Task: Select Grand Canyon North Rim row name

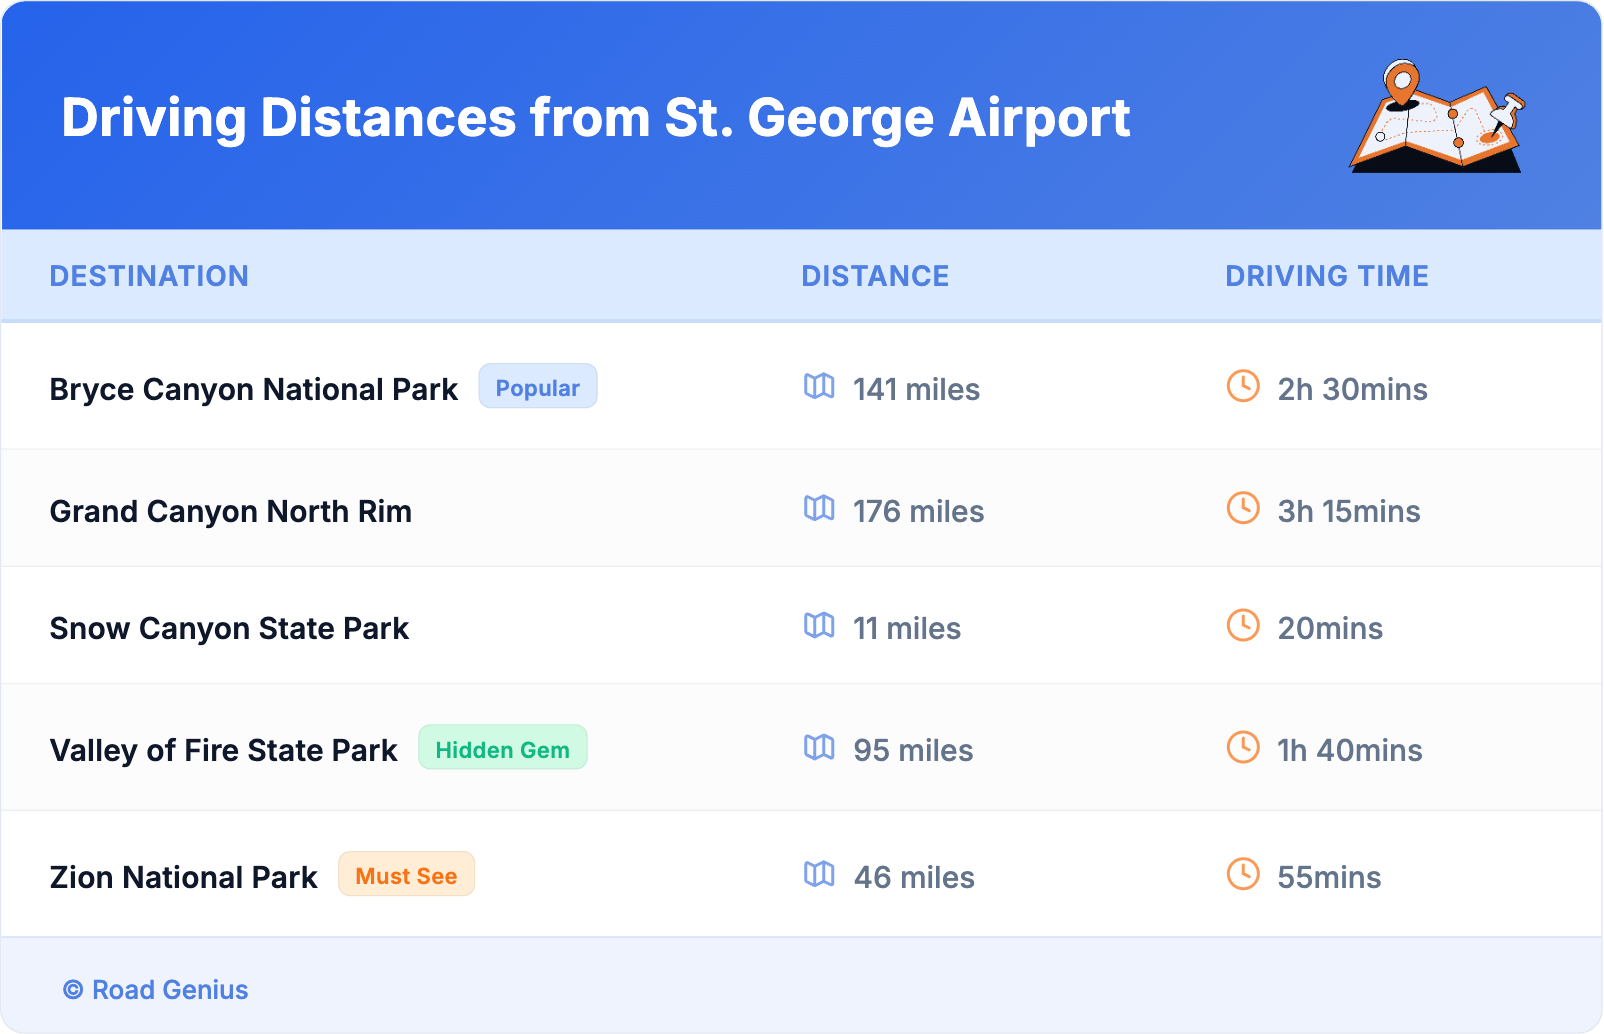Action: [230, 511]
